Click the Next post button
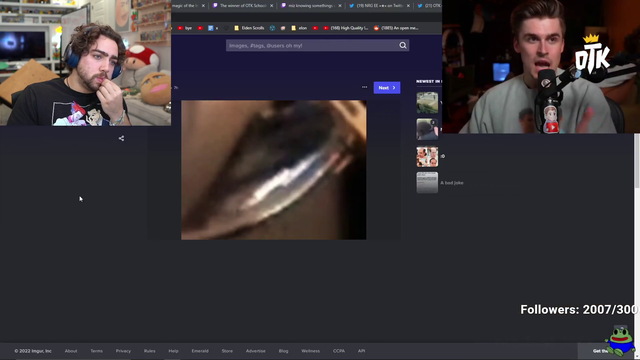This screenshot has height=360, width=640. click(387, 87)
